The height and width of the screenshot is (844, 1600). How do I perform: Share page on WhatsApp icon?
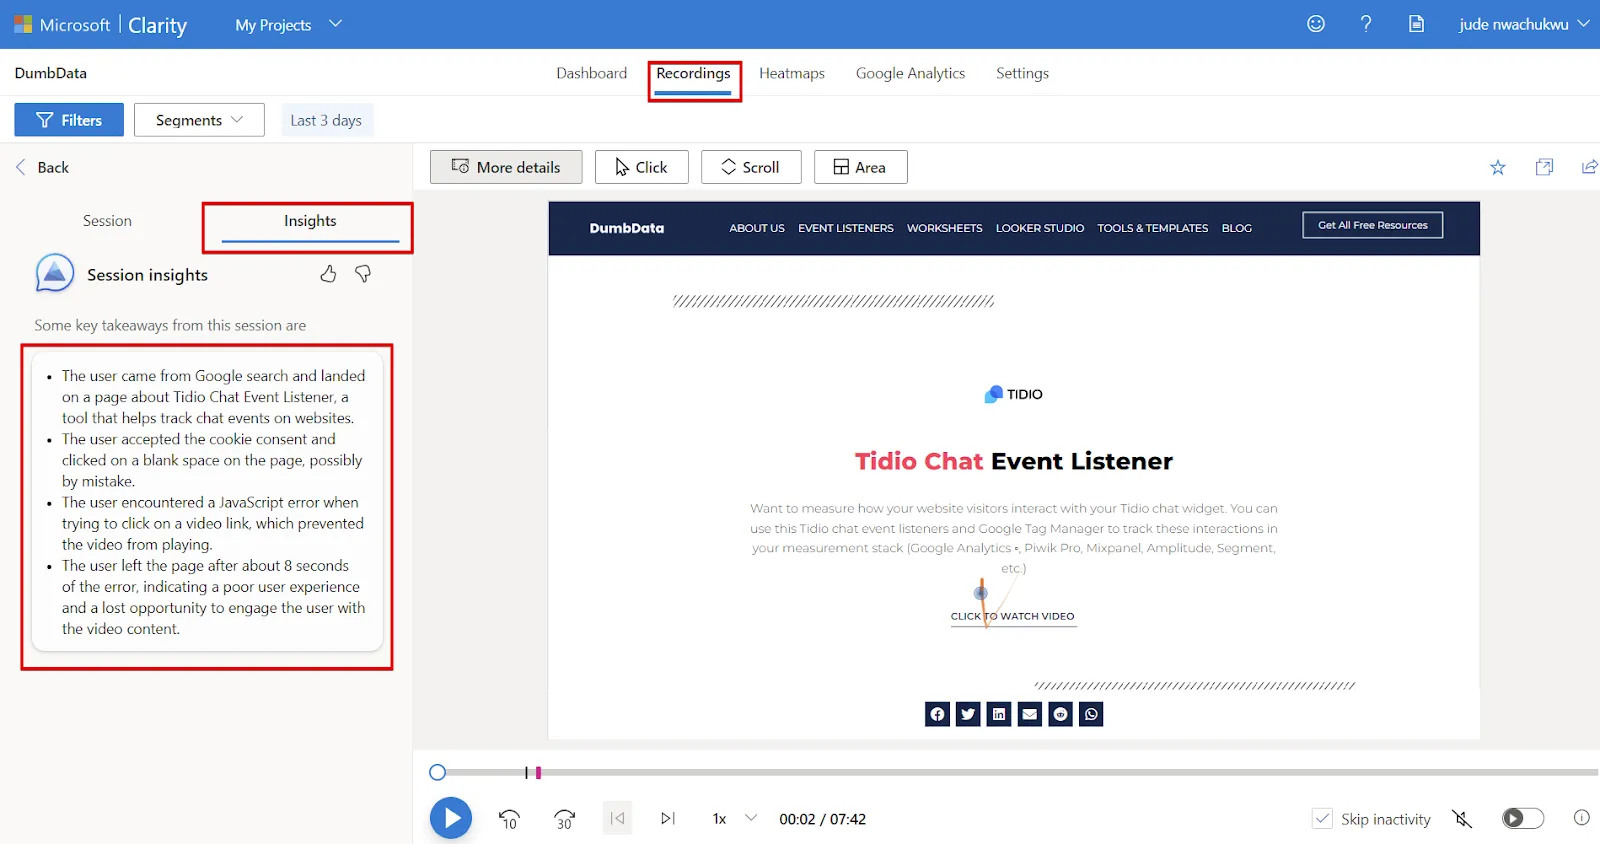point(1091,714)
